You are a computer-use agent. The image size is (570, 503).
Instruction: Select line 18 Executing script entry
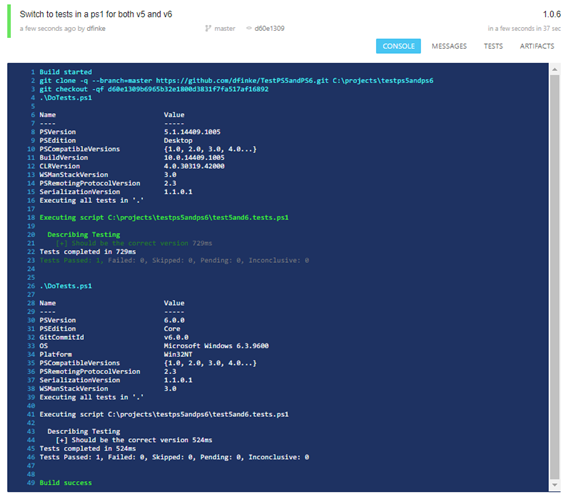pyautogui.click(x=164, y=217)
